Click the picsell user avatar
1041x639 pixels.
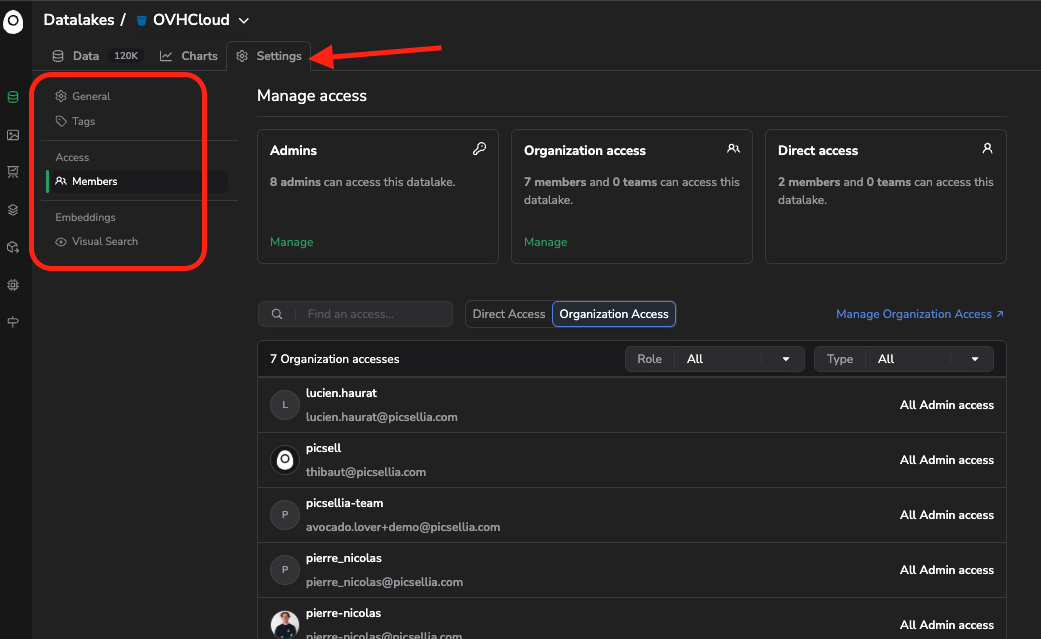(285, 460)
